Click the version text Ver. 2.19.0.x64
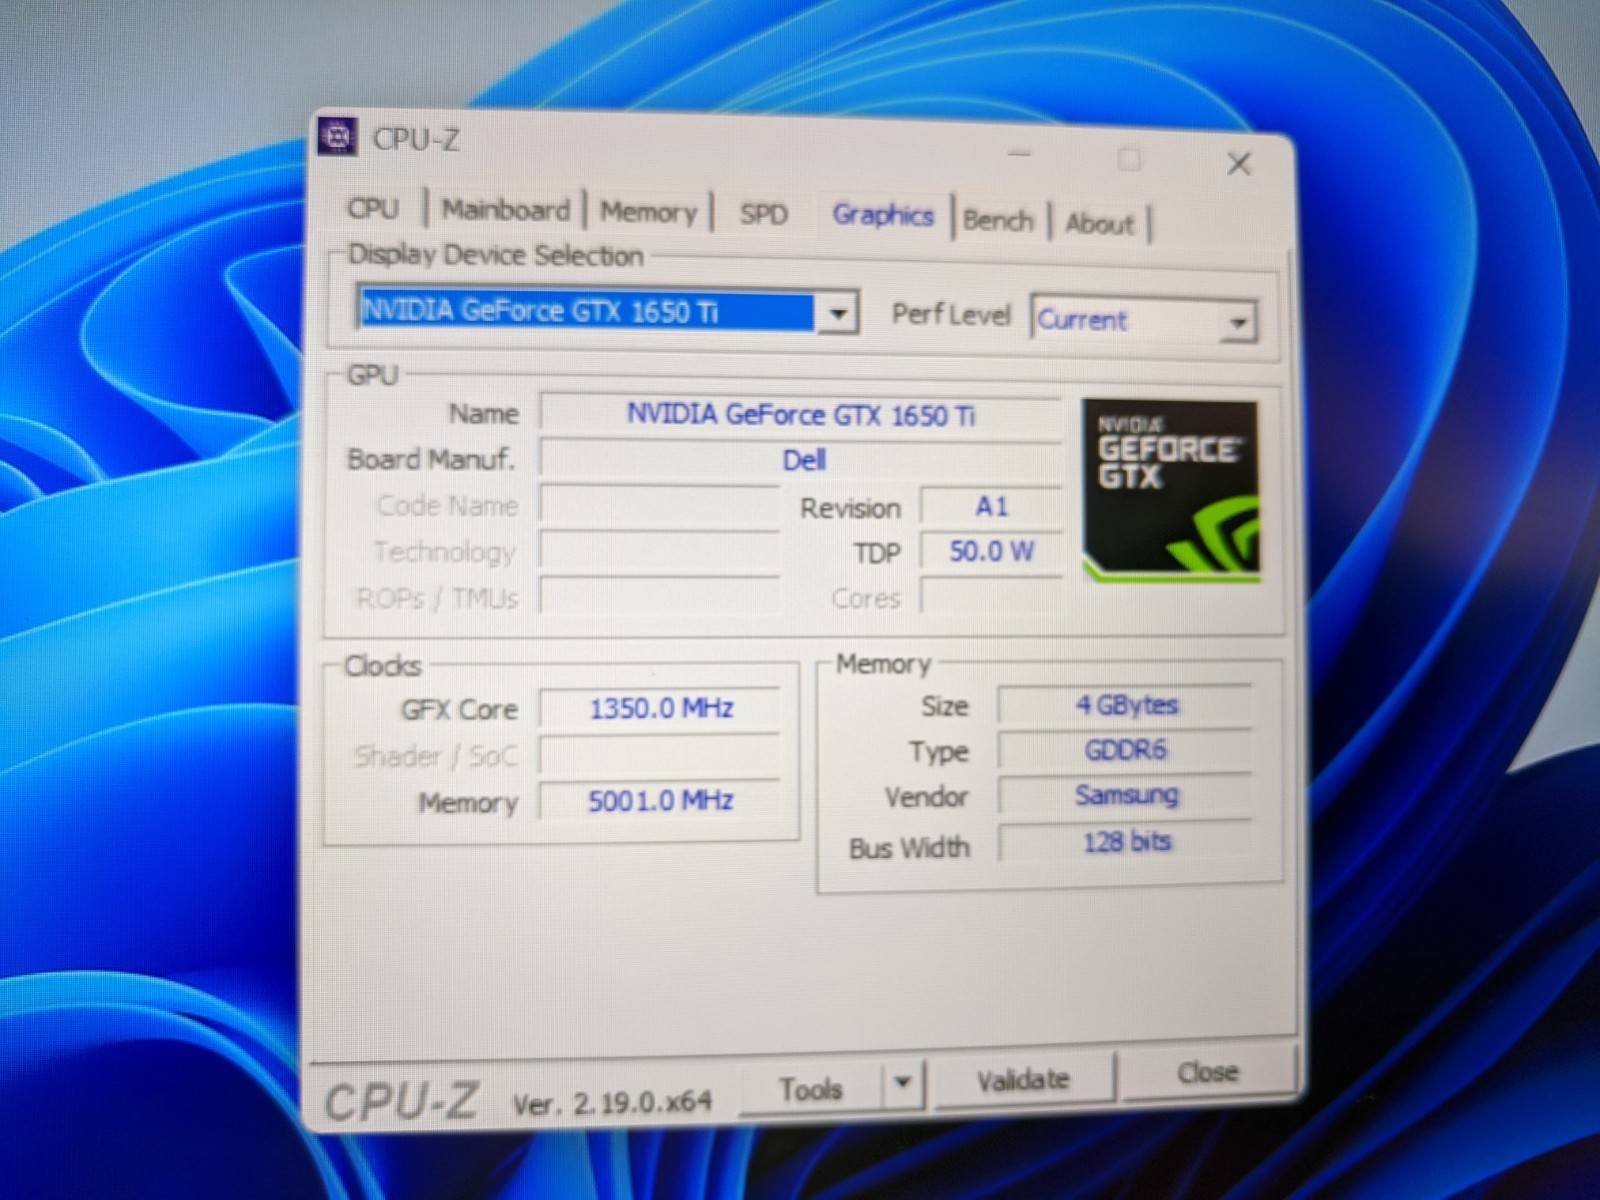This screenshot has width=1600, height=1200. 612,1103
